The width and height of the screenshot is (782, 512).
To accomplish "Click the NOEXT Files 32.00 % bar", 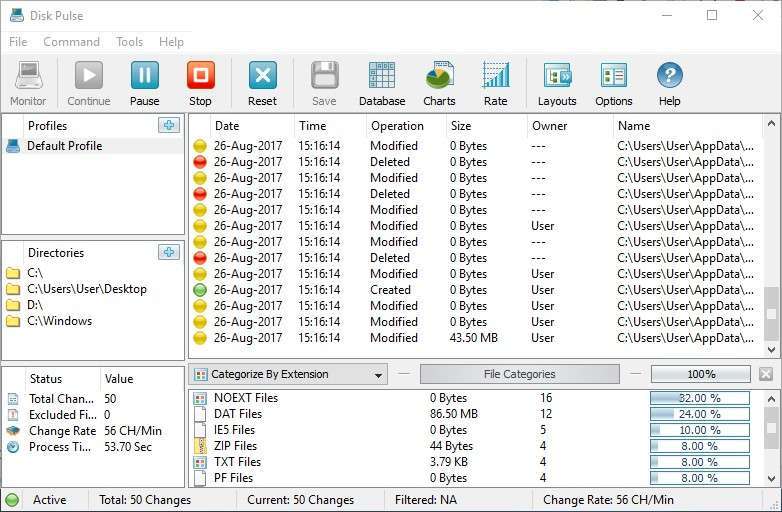I will coord(700,398).
